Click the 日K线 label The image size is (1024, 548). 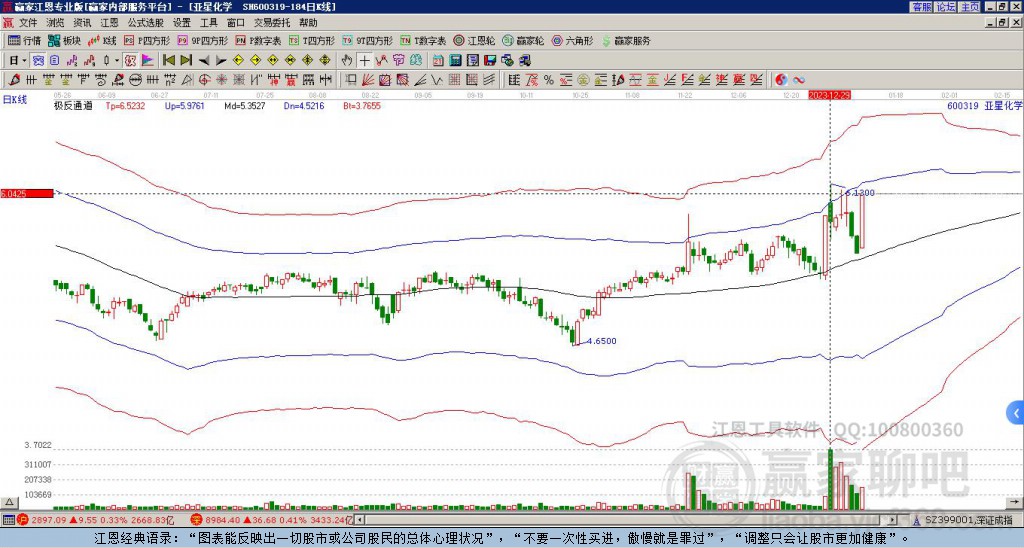[x=15, y=100]
